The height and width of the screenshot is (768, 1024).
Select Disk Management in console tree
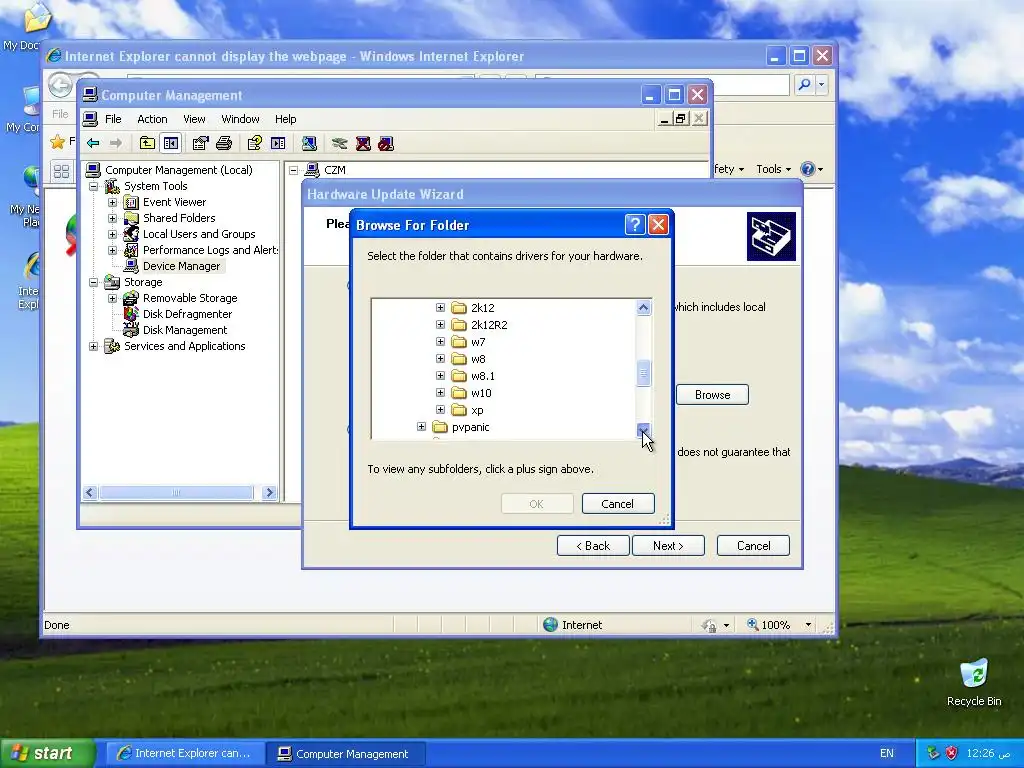(185, 330)
